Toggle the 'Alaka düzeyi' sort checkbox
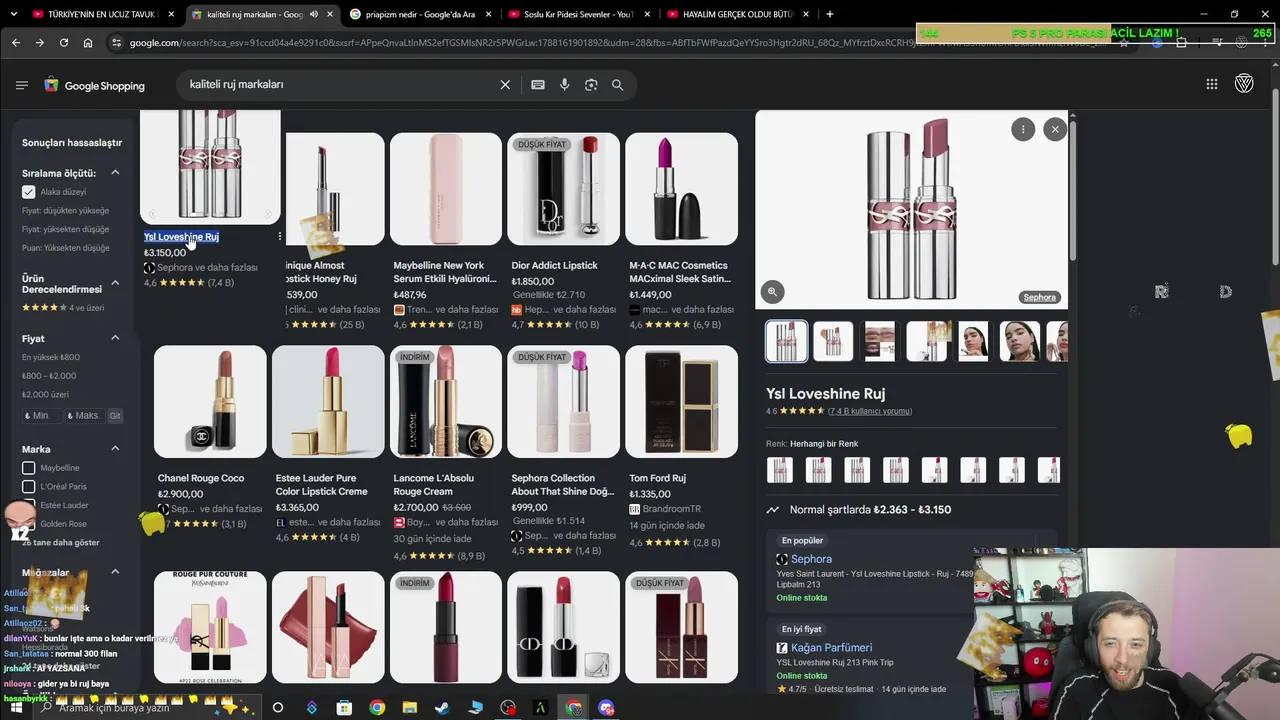The height and width of the screenshot is (720, 1280). pos(28,192)
